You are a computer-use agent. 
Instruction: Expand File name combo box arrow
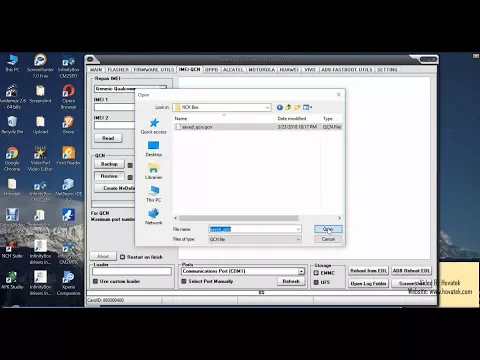(298, 229)
